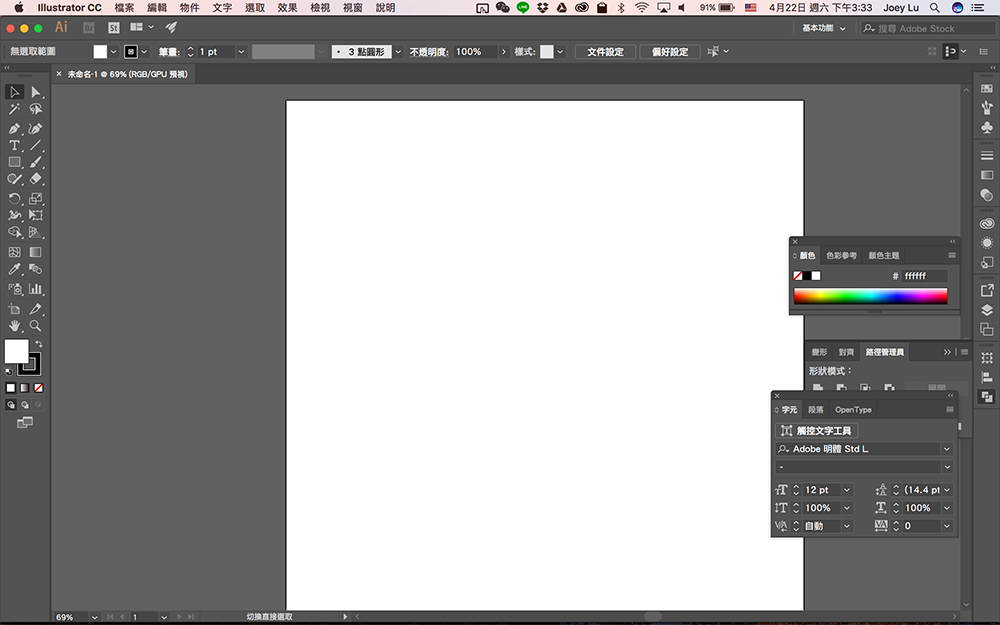Select the Type tool
1000x625 pixels.
tap(15, 145)
